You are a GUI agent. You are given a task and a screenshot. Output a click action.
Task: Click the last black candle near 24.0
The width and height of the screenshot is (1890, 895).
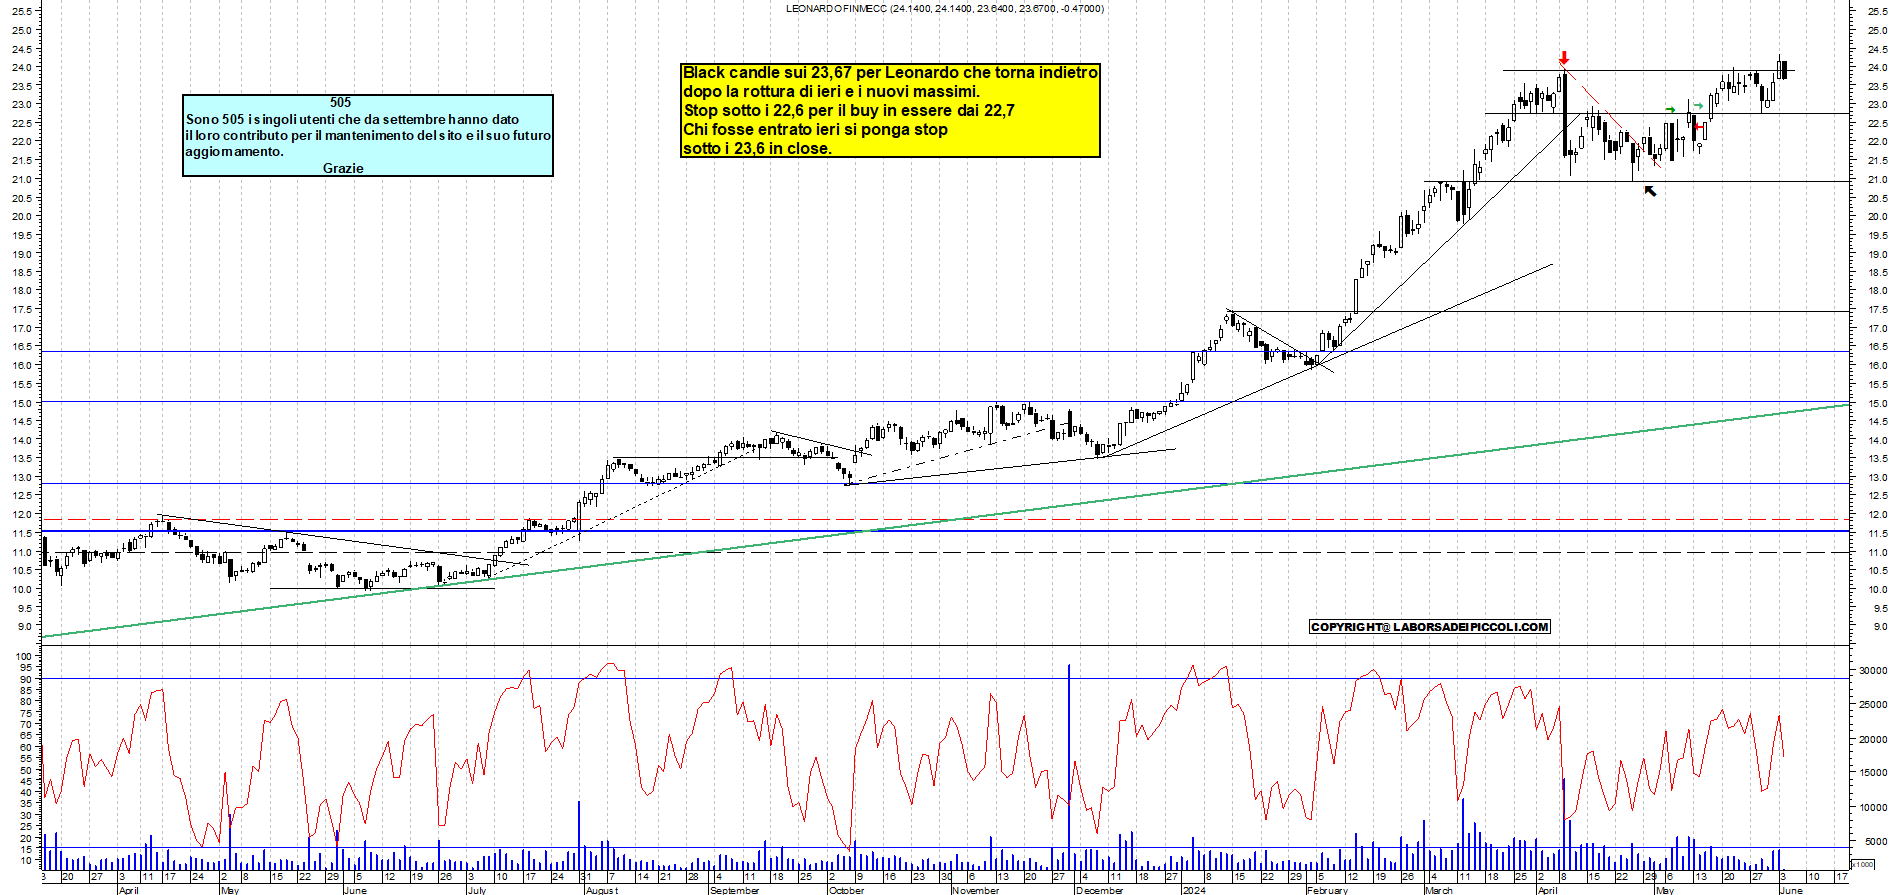point(1784,70)
